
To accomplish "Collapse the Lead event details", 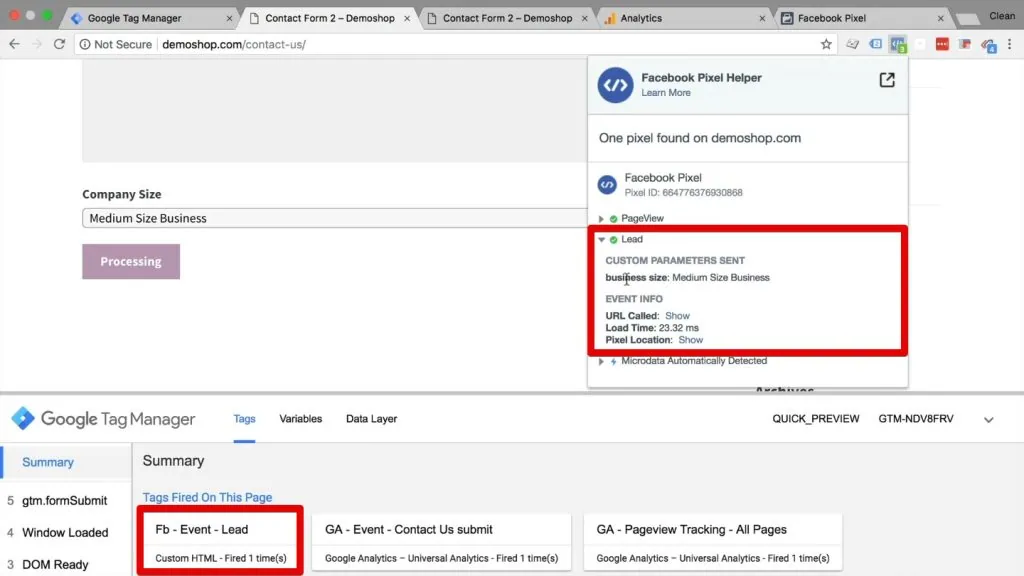I will pyautogui.click(x=601, y=239).
